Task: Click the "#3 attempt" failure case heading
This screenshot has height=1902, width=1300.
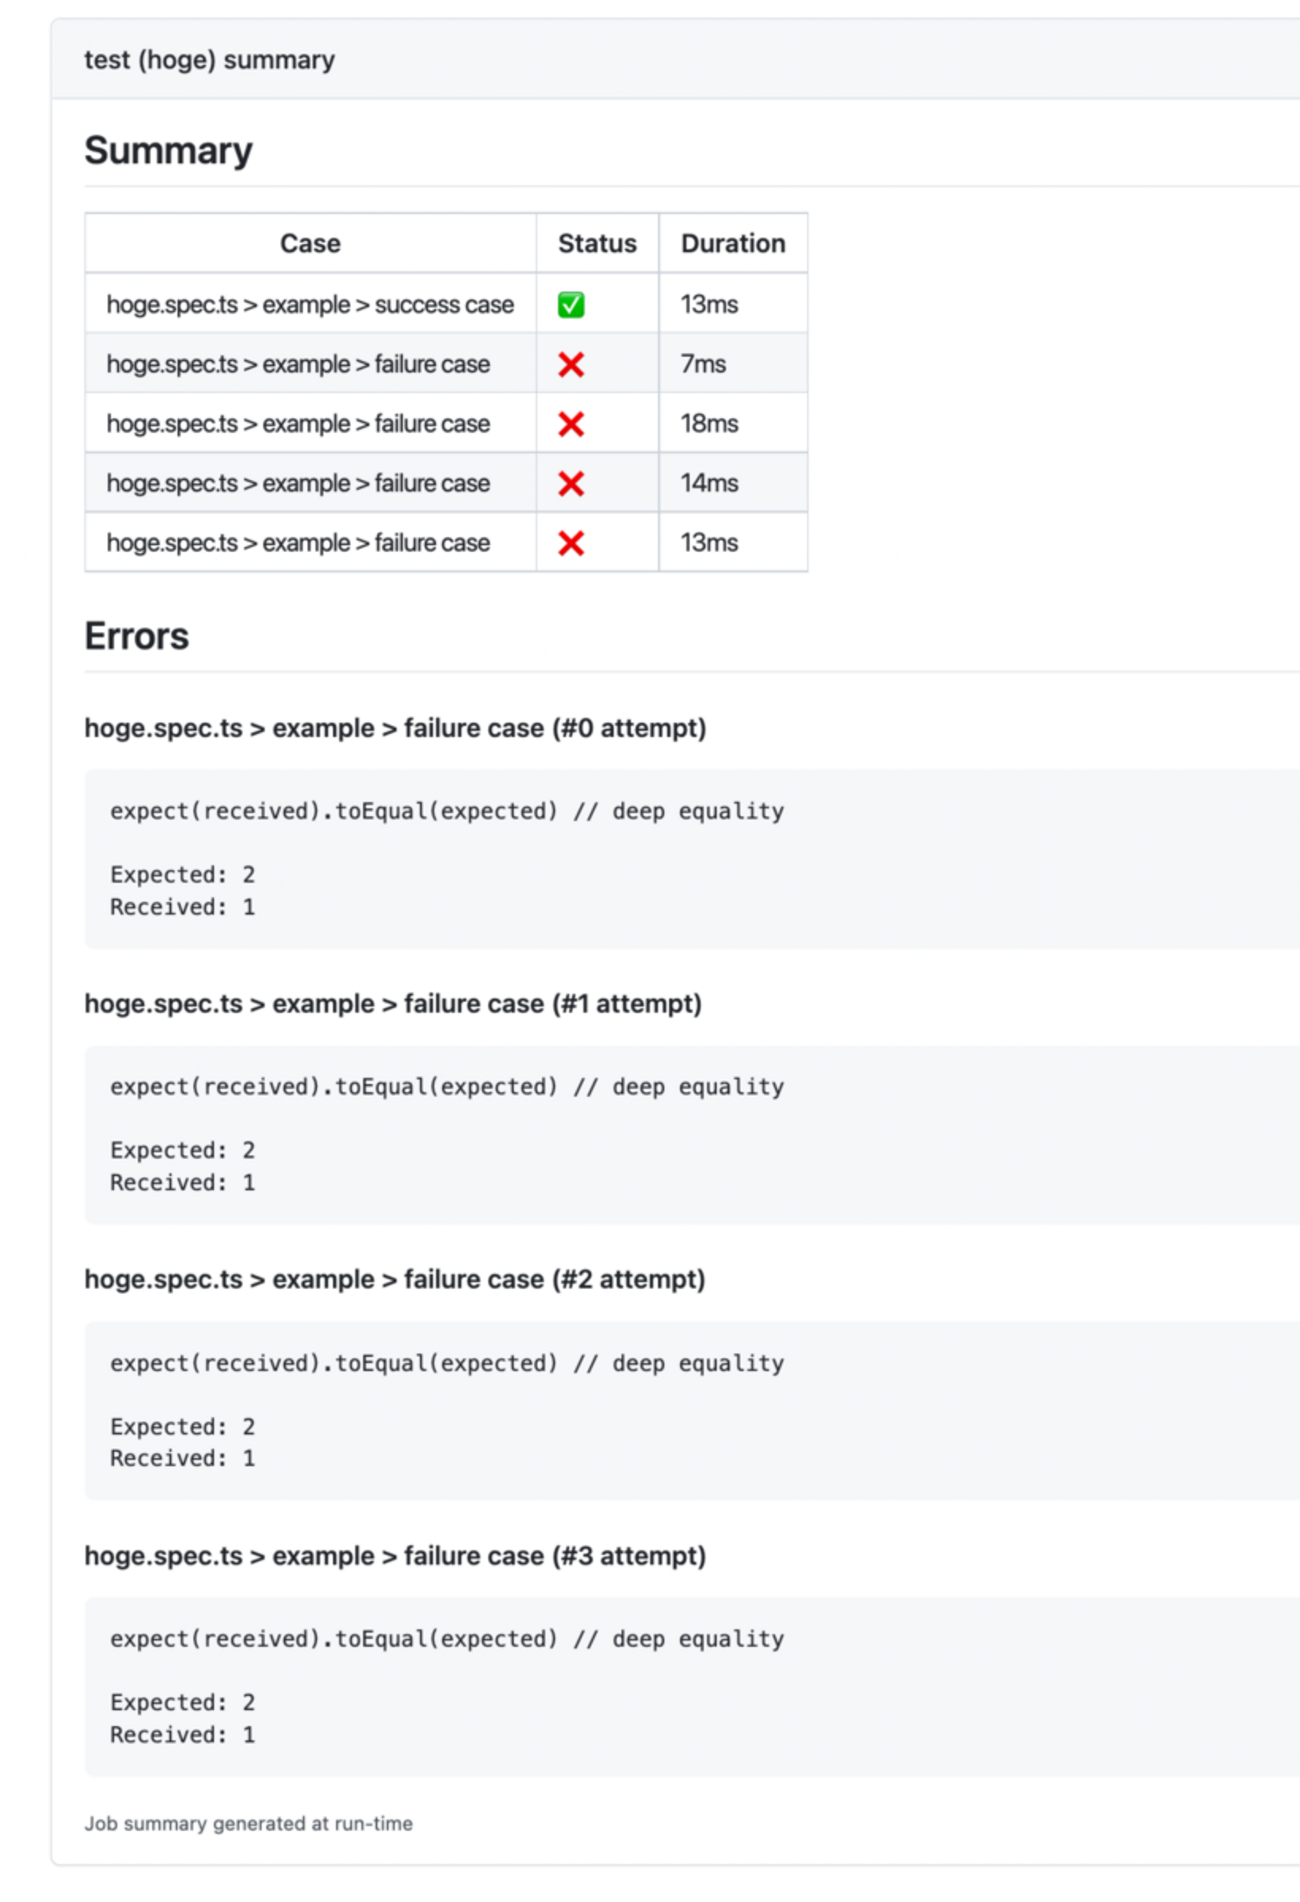Action: click(395, 1556)
